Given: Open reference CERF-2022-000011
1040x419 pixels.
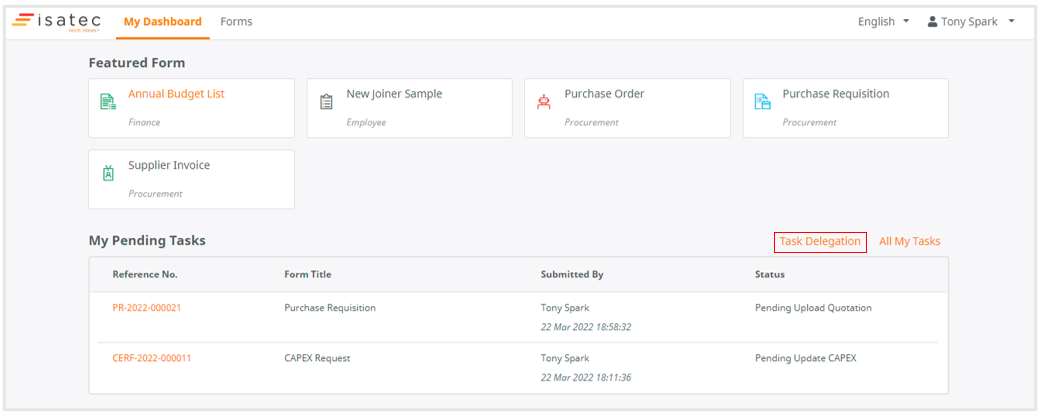Looking at the screenshot, I should click(152, 358).
